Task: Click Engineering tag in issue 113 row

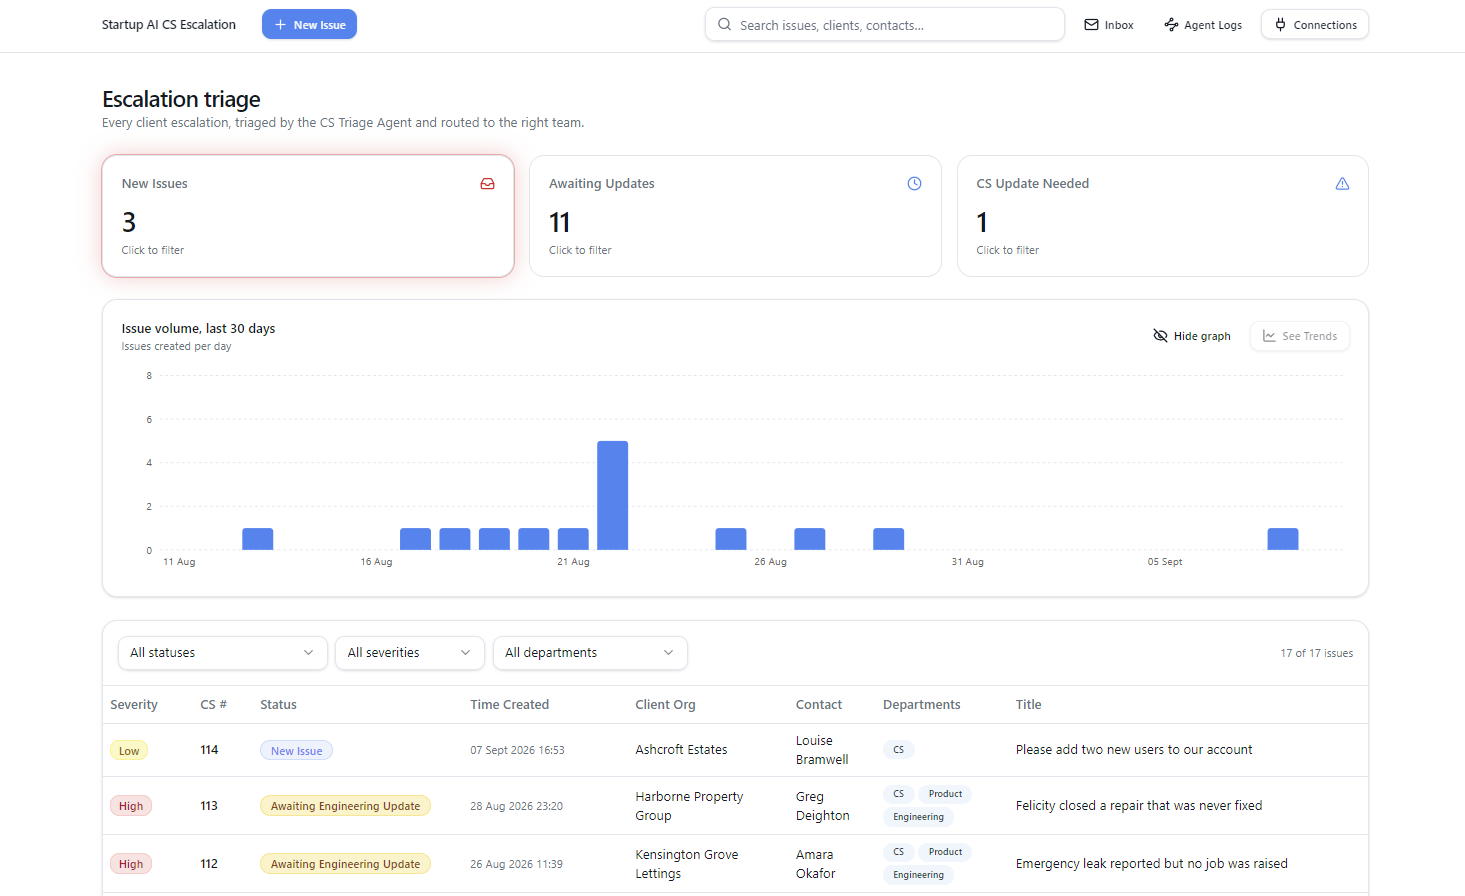Action: 918,817
